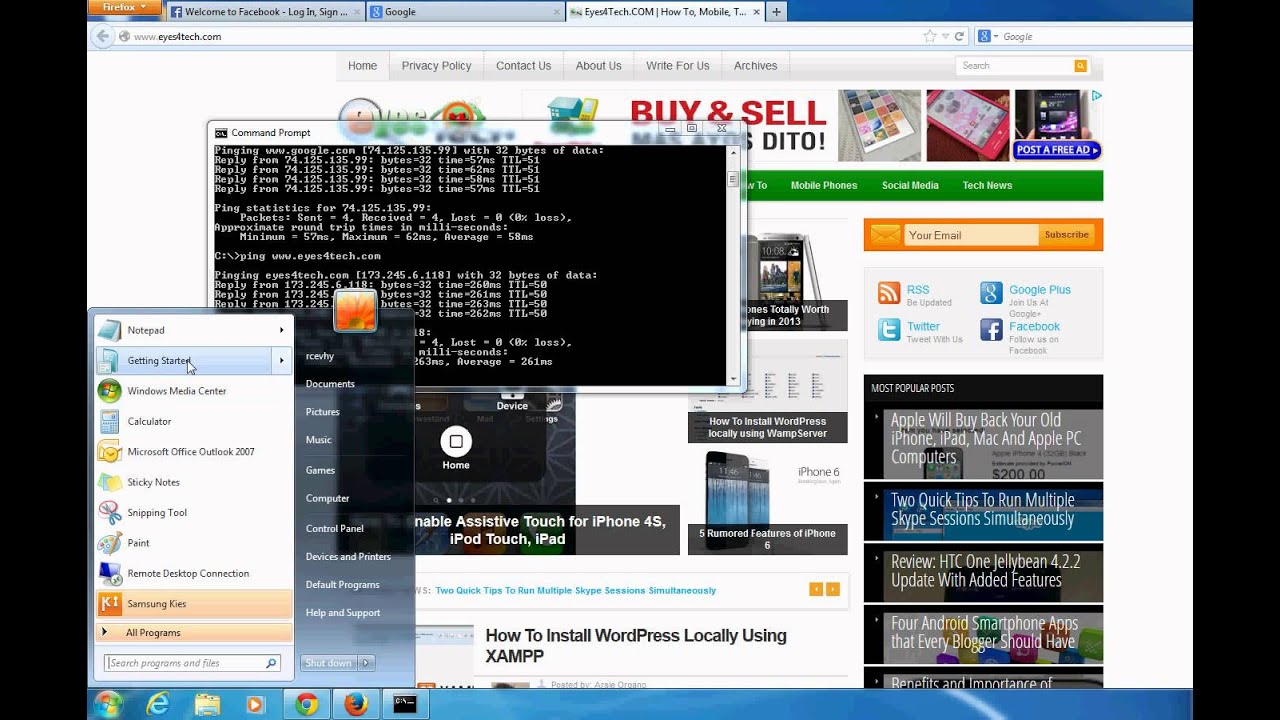Reload the page in Firefox
Screen dimensions: 1280x720
(959, 36)
